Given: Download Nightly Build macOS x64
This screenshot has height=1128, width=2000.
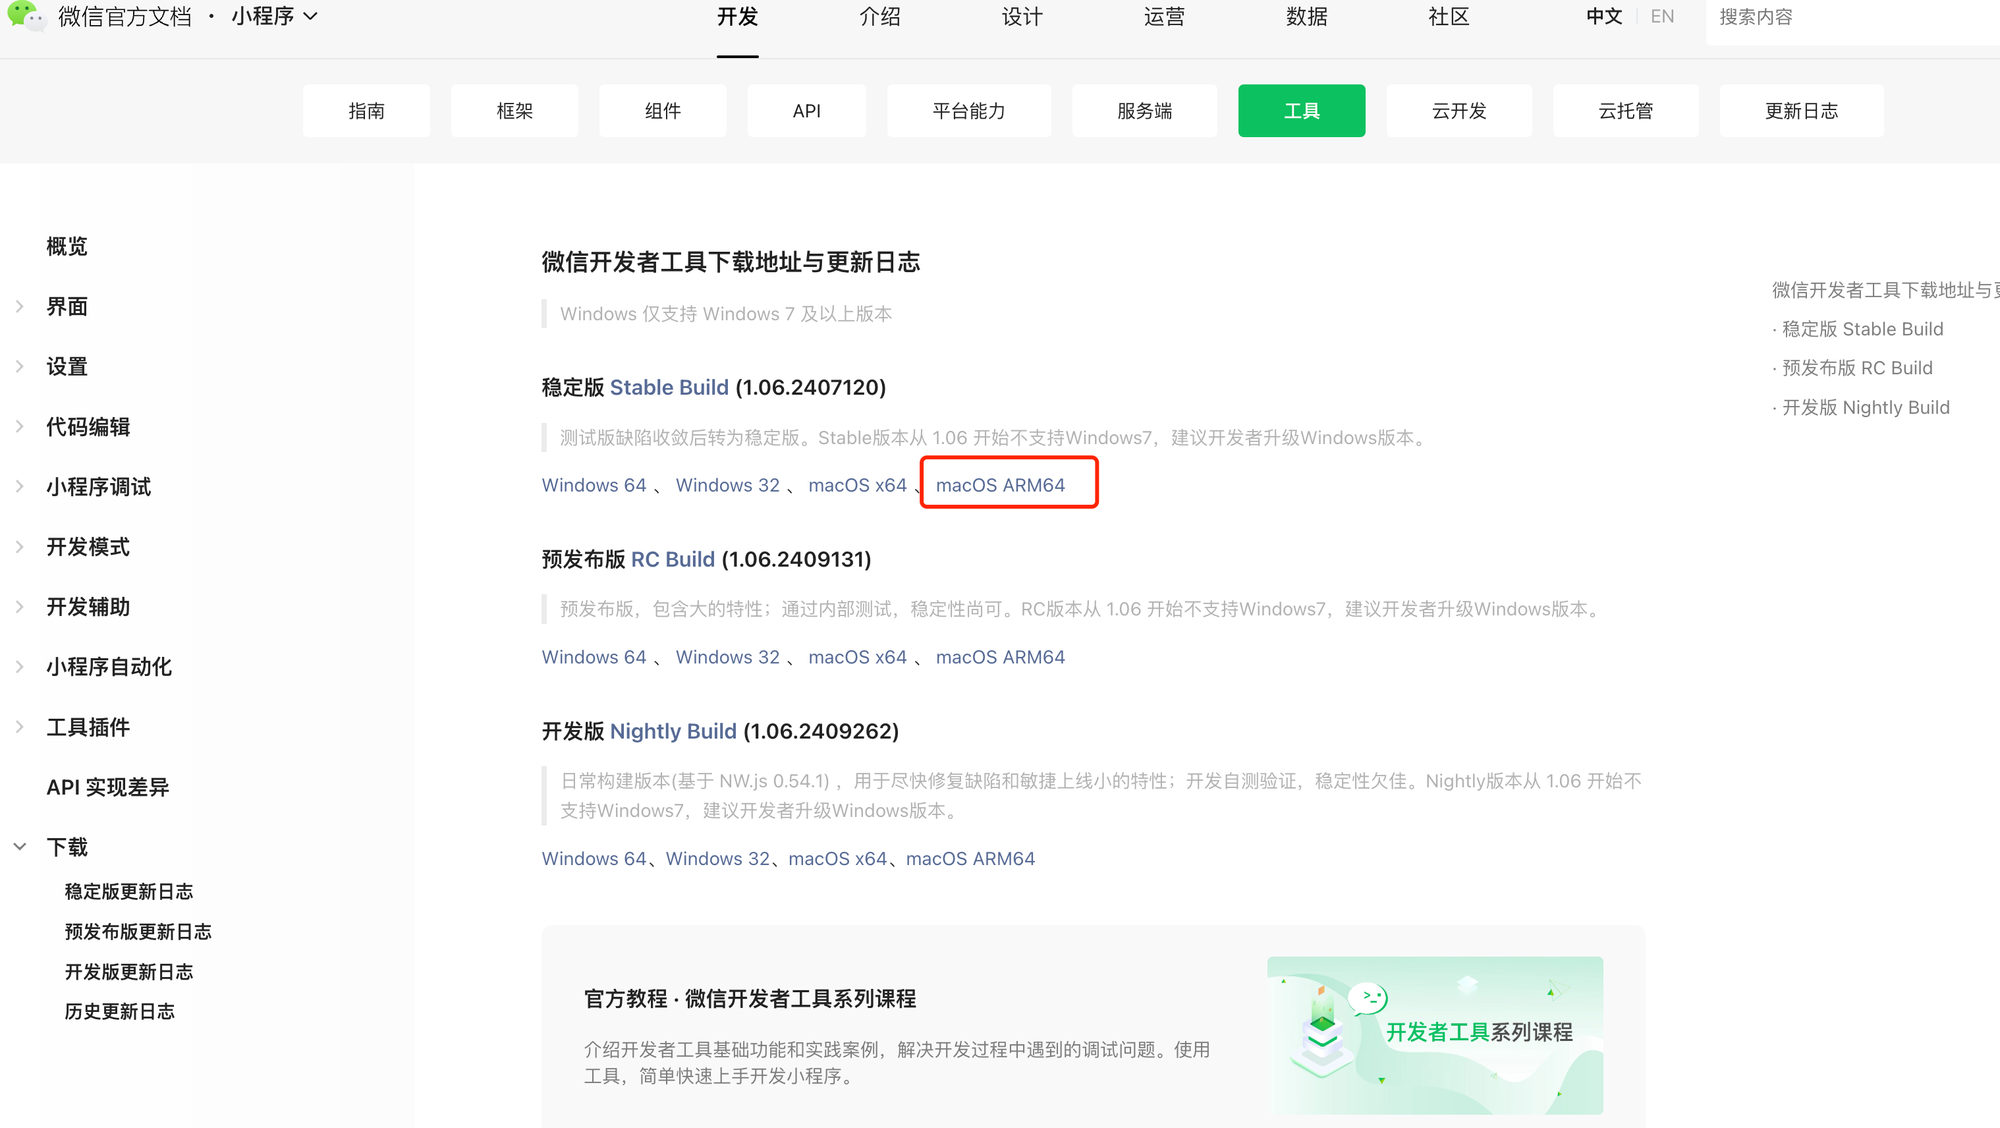Looking at the screenshot, I should click(838, 859).
